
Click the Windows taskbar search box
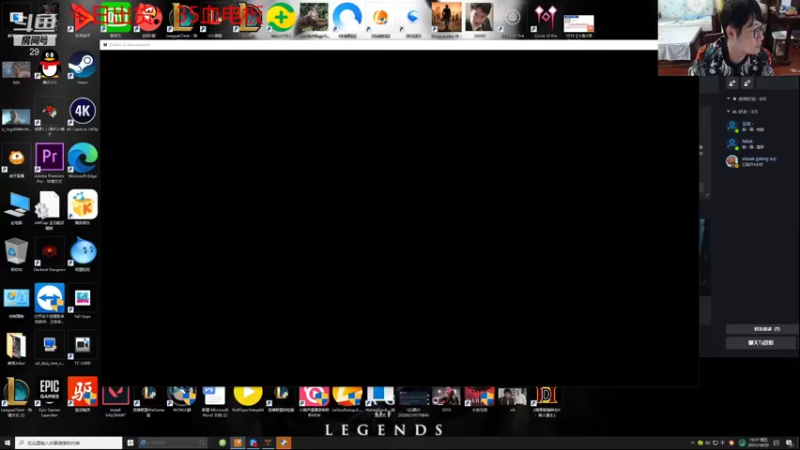pos(69,443)
